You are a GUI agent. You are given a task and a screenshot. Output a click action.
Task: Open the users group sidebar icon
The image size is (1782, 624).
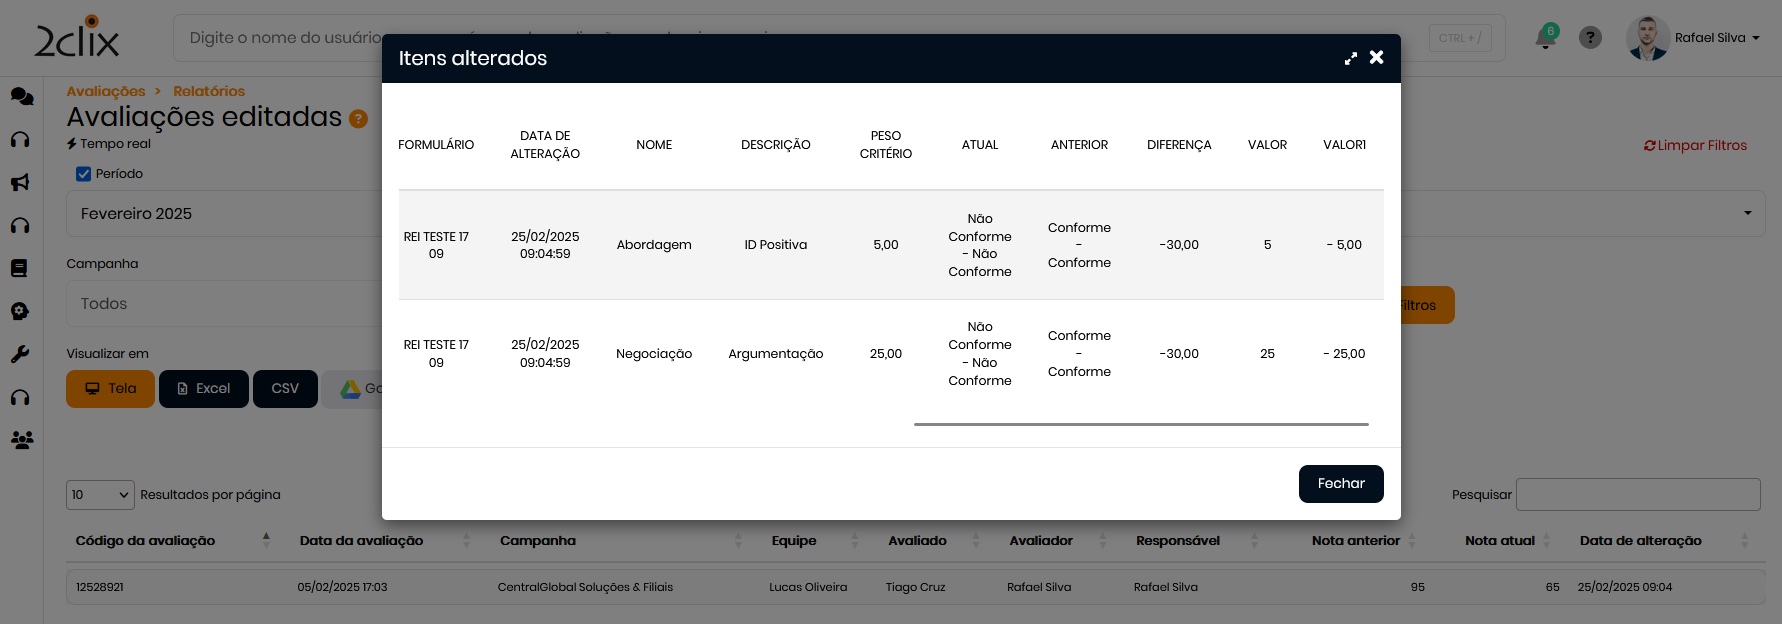pyautogui.click(x=22, y=440)
